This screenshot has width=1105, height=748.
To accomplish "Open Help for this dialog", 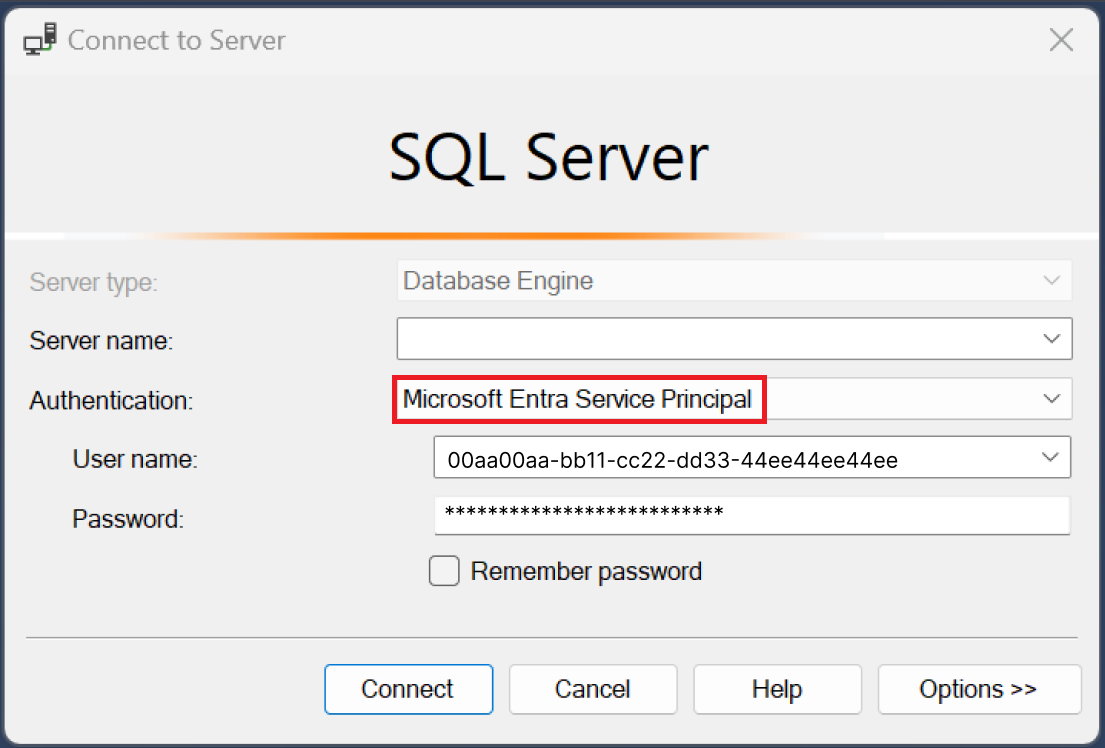I will 777,690.
